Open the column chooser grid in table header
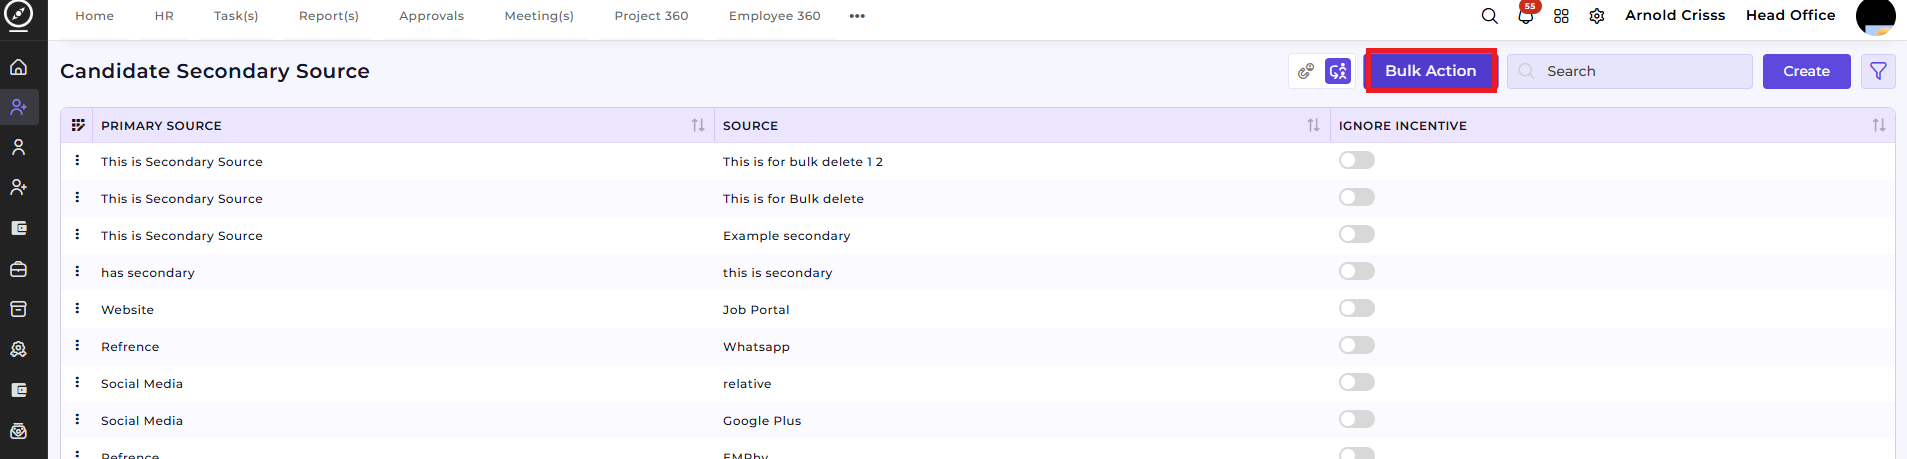 coord(78,125)
